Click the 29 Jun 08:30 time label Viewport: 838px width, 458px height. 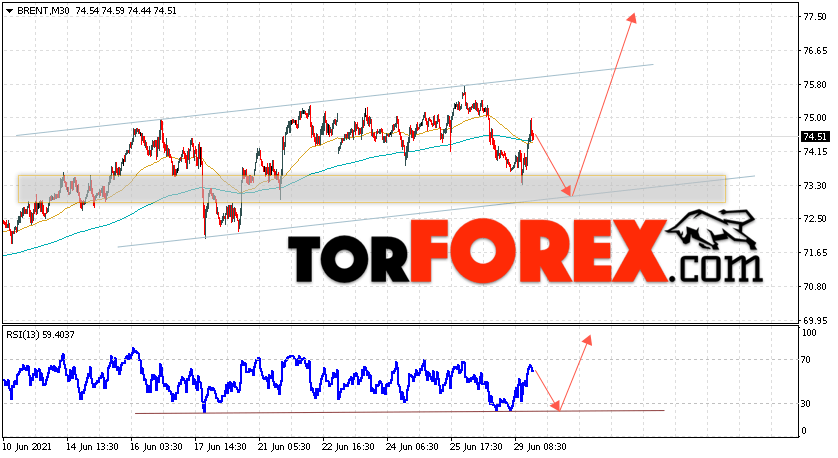pos(540,447)
